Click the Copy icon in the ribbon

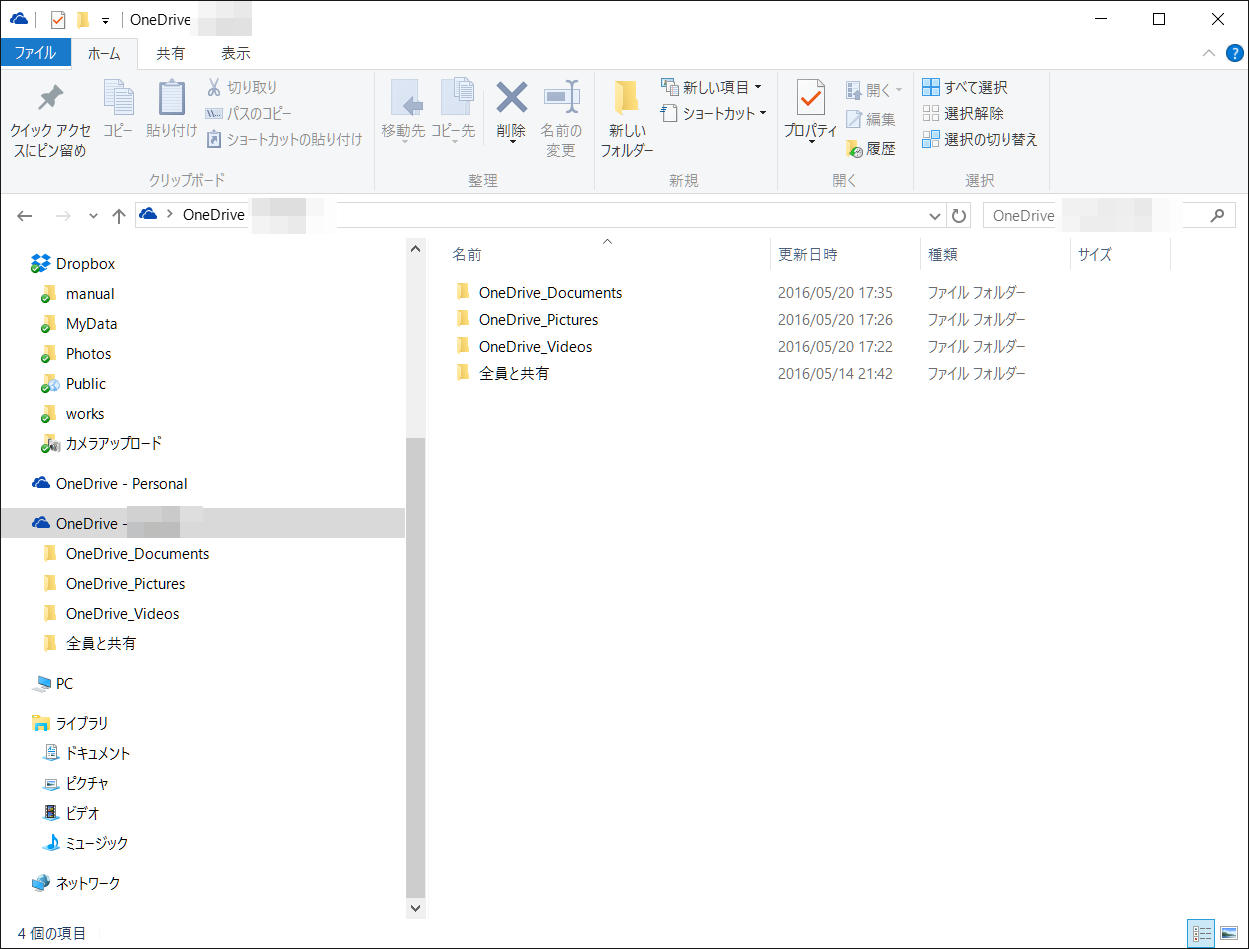point(118,99)
